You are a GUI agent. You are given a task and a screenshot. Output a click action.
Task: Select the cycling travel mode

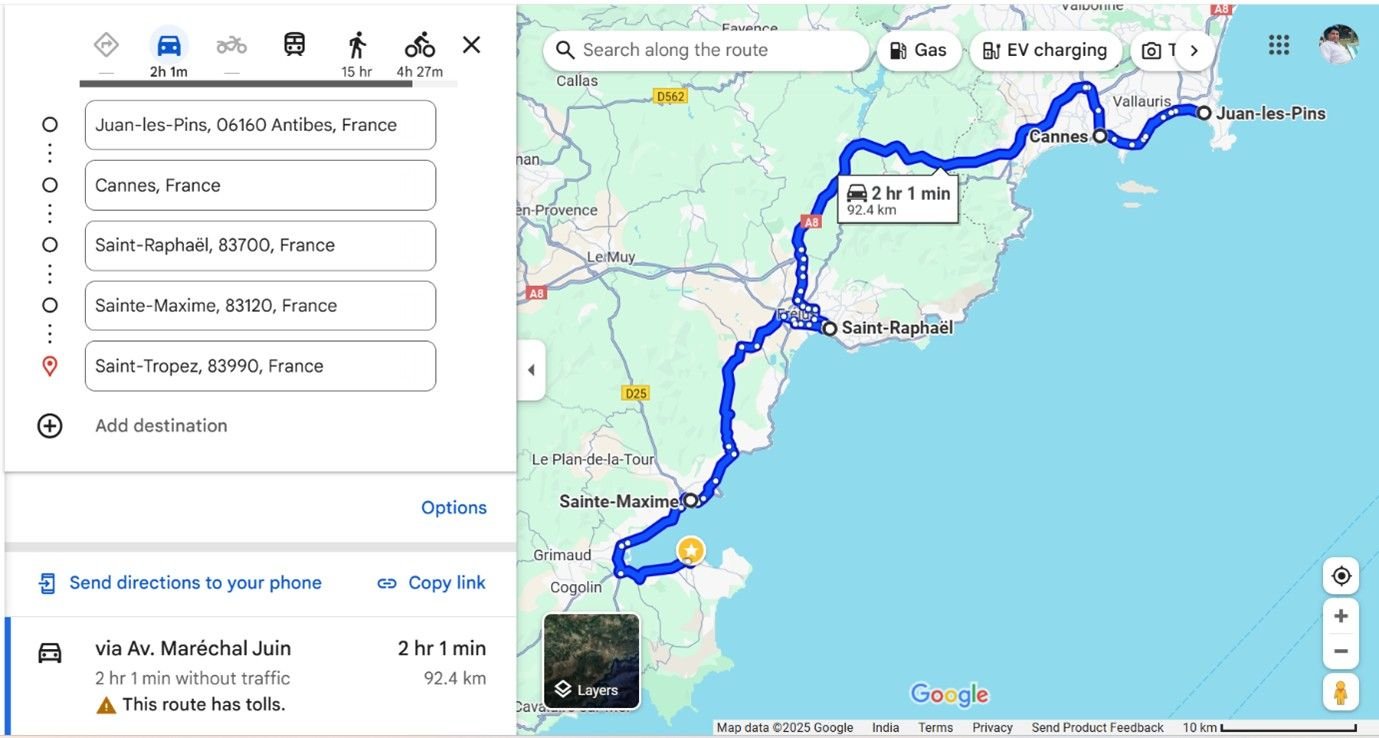pos(420,45)
